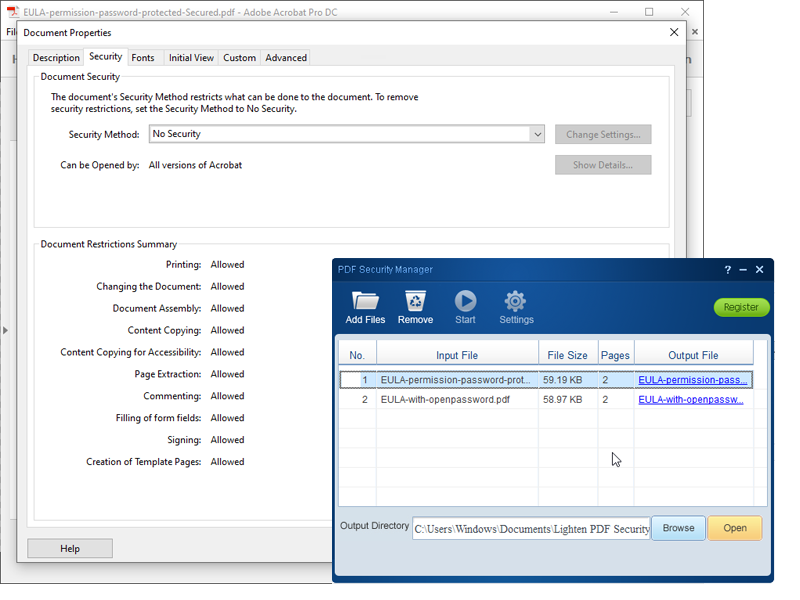Go to the Advanced tab
Screen dimensions: 800x600
286,58
